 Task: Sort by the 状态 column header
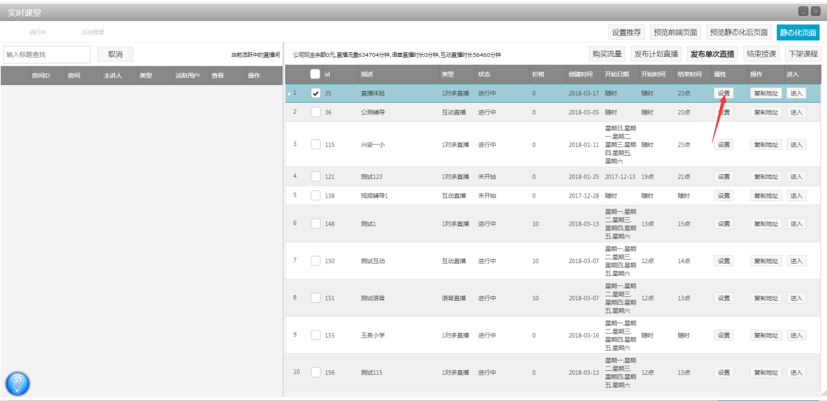click(x=484, y=75)
